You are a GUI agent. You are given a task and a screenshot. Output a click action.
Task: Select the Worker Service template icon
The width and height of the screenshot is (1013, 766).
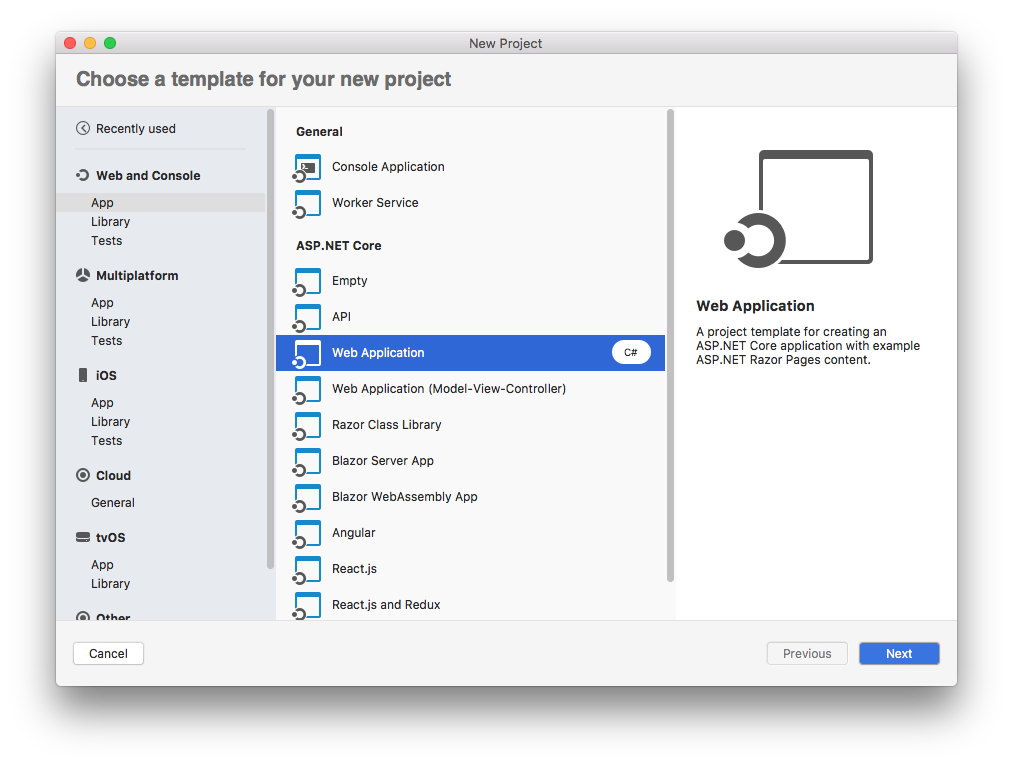[x=306, y=203]
